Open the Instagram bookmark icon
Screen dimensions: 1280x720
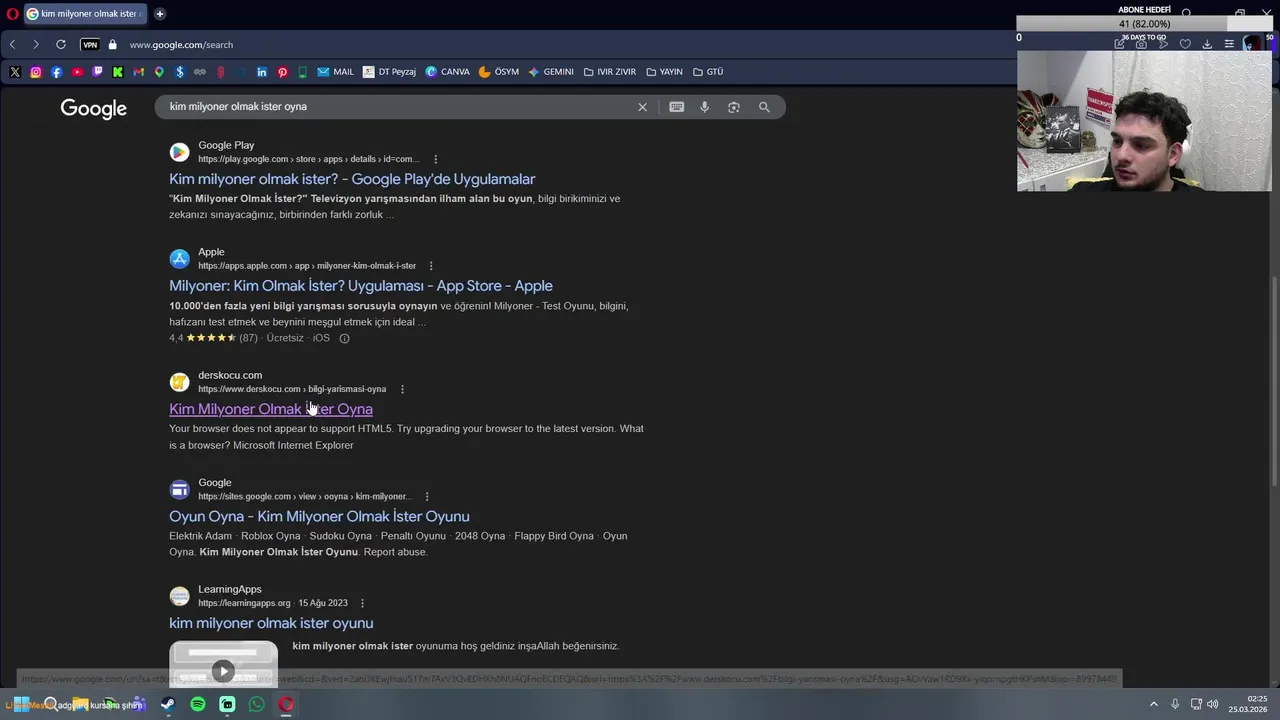[36, 72]
